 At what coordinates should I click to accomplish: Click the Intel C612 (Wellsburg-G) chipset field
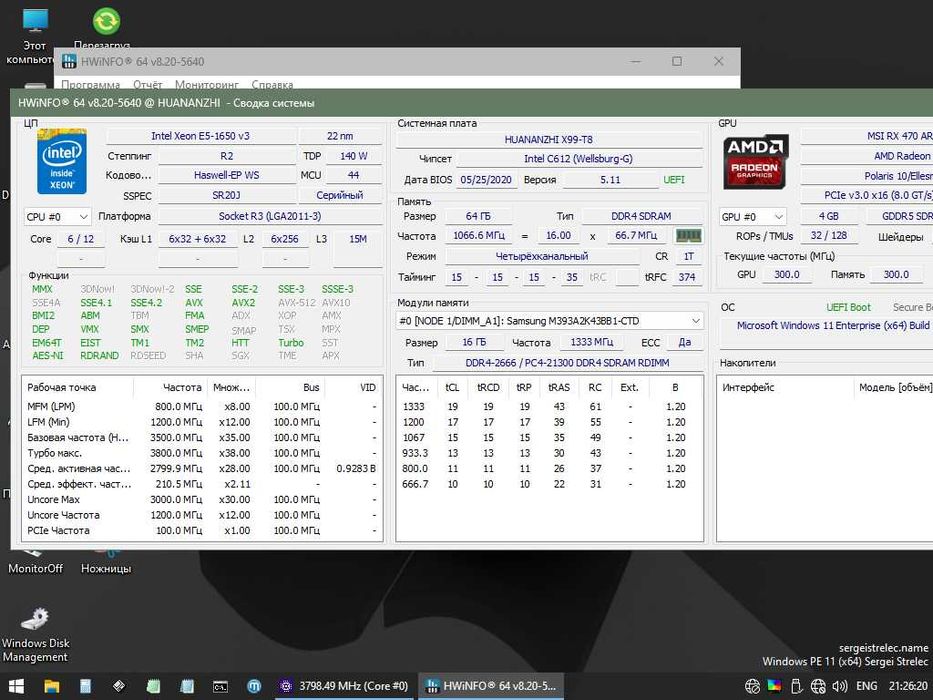click(578, 159)
